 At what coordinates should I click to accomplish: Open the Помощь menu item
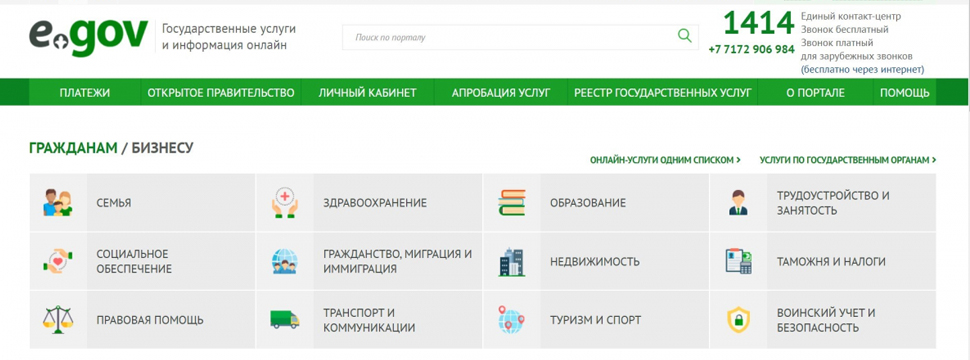point(904,93)
